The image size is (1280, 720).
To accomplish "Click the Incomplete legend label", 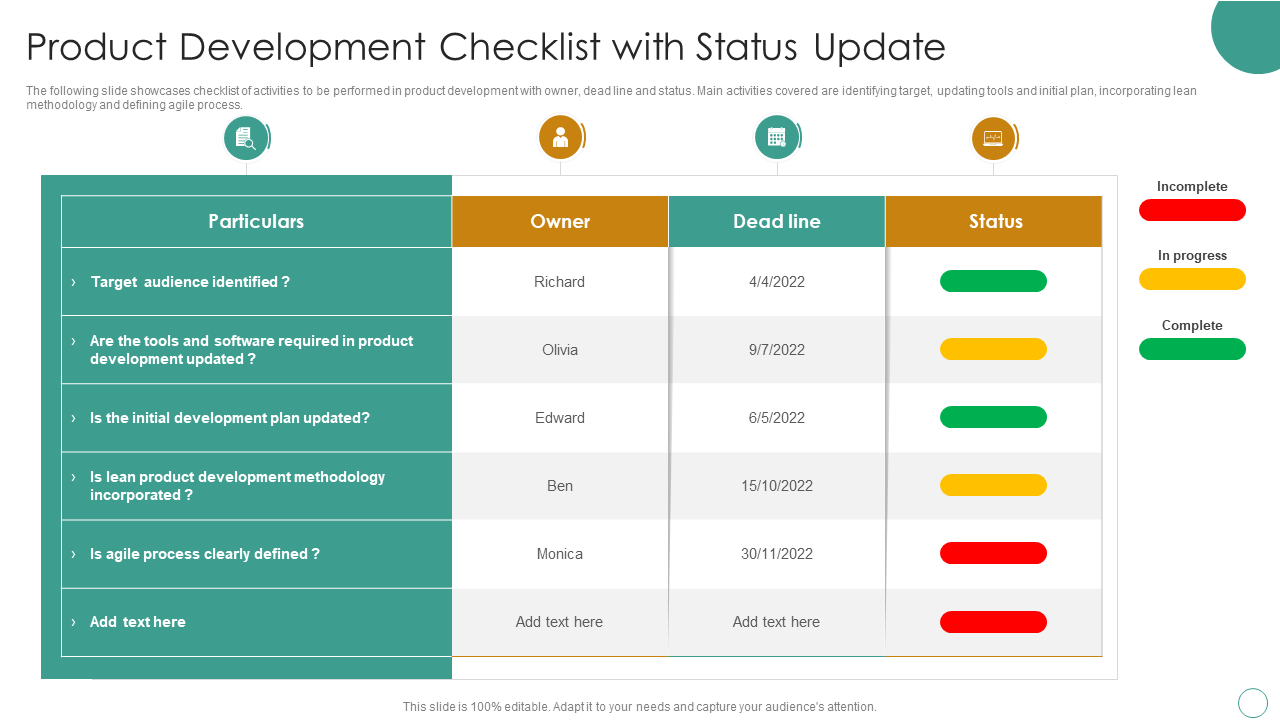I will [x=1192, y=187].
